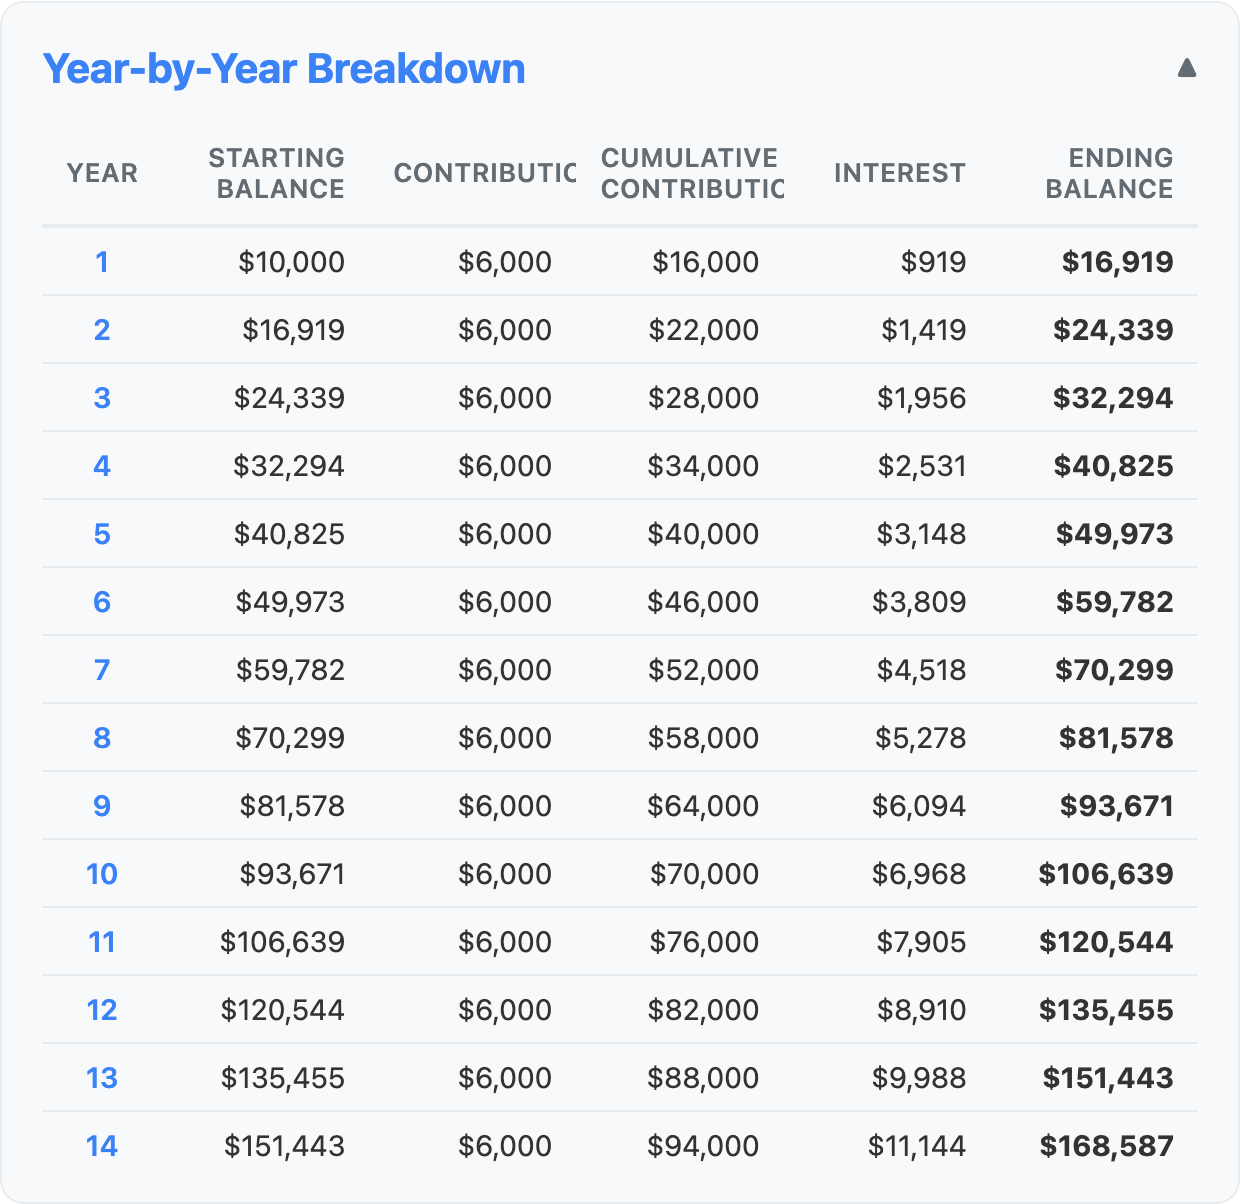The height and width of the screenshot is (1204, 1240).
Task: Select the final year 14 link
Action: point(101,1145)
